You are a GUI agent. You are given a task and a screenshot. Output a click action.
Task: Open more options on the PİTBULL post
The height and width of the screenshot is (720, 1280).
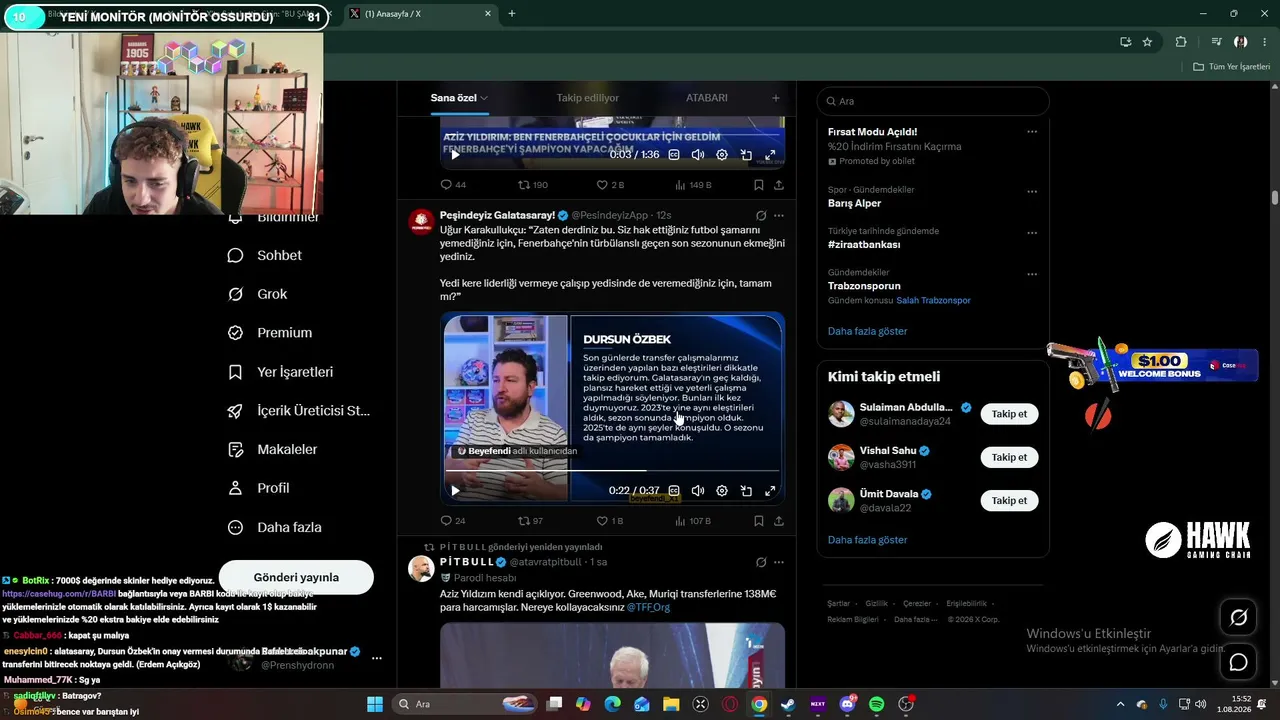779,562
